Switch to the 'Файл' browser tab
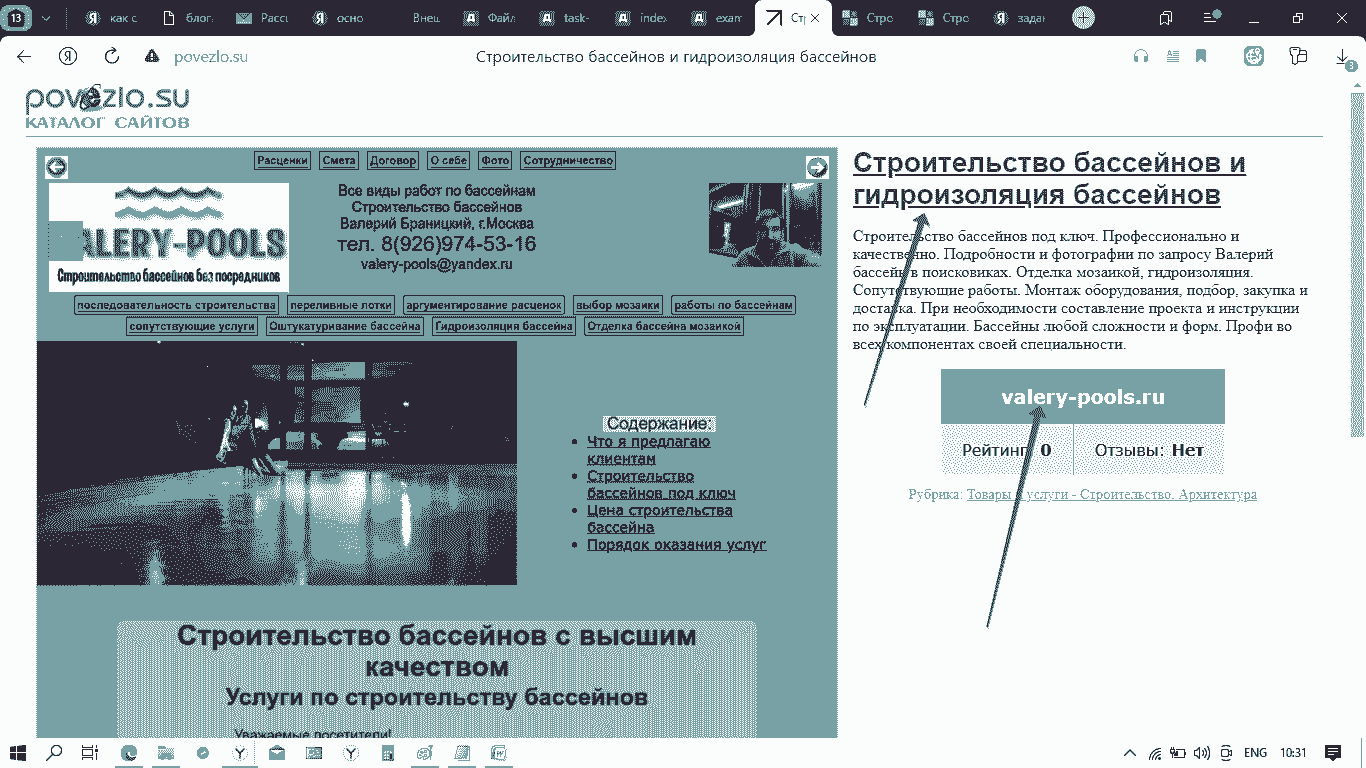Screen dimensions: 1366x768 coord(490,18)
